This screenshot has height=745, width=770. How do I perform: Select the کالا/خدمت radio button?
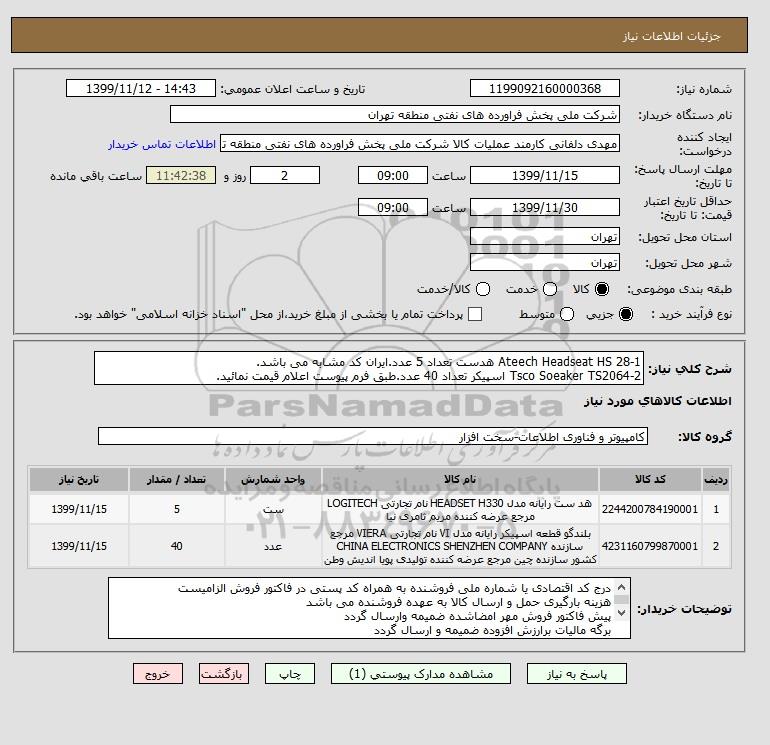tap(483, 289)
